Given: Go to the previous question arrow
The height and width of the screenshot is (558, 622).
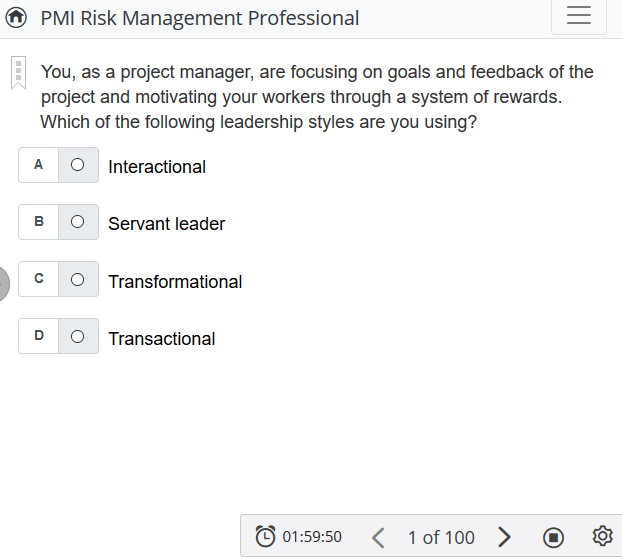Looking at the screenshot, I should click(x=378, y=538).
